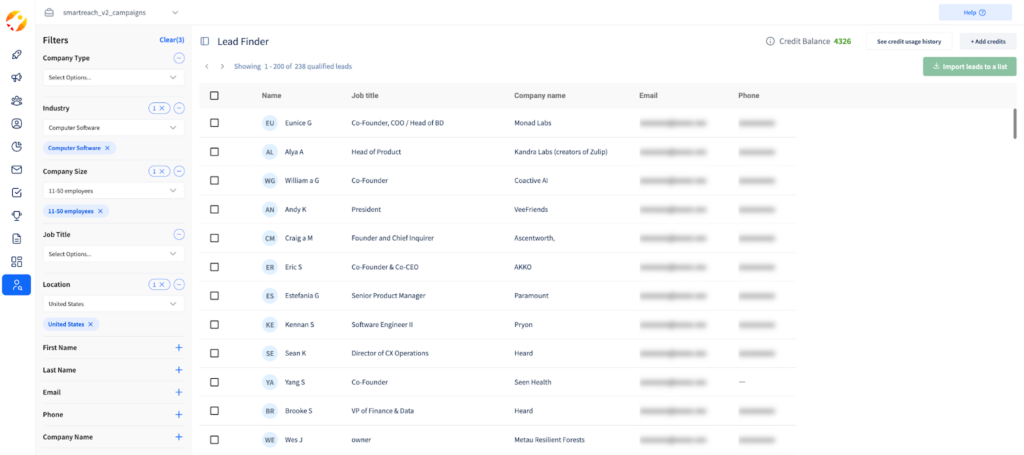Open the Job Title select options dropdown
The height and width of the screenshot is (455, 1024).
(113, 254)
